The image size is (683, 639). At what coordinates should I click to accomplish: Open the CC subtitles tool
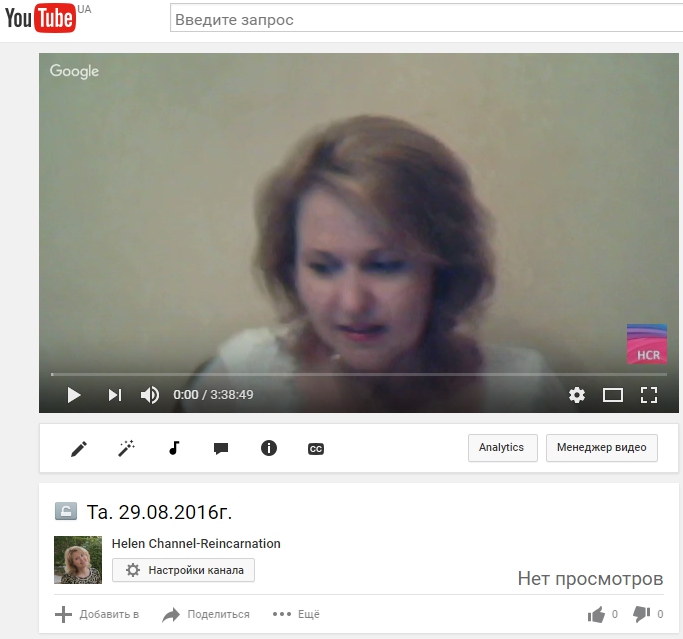pyautogui.click(x=315, y=449)
